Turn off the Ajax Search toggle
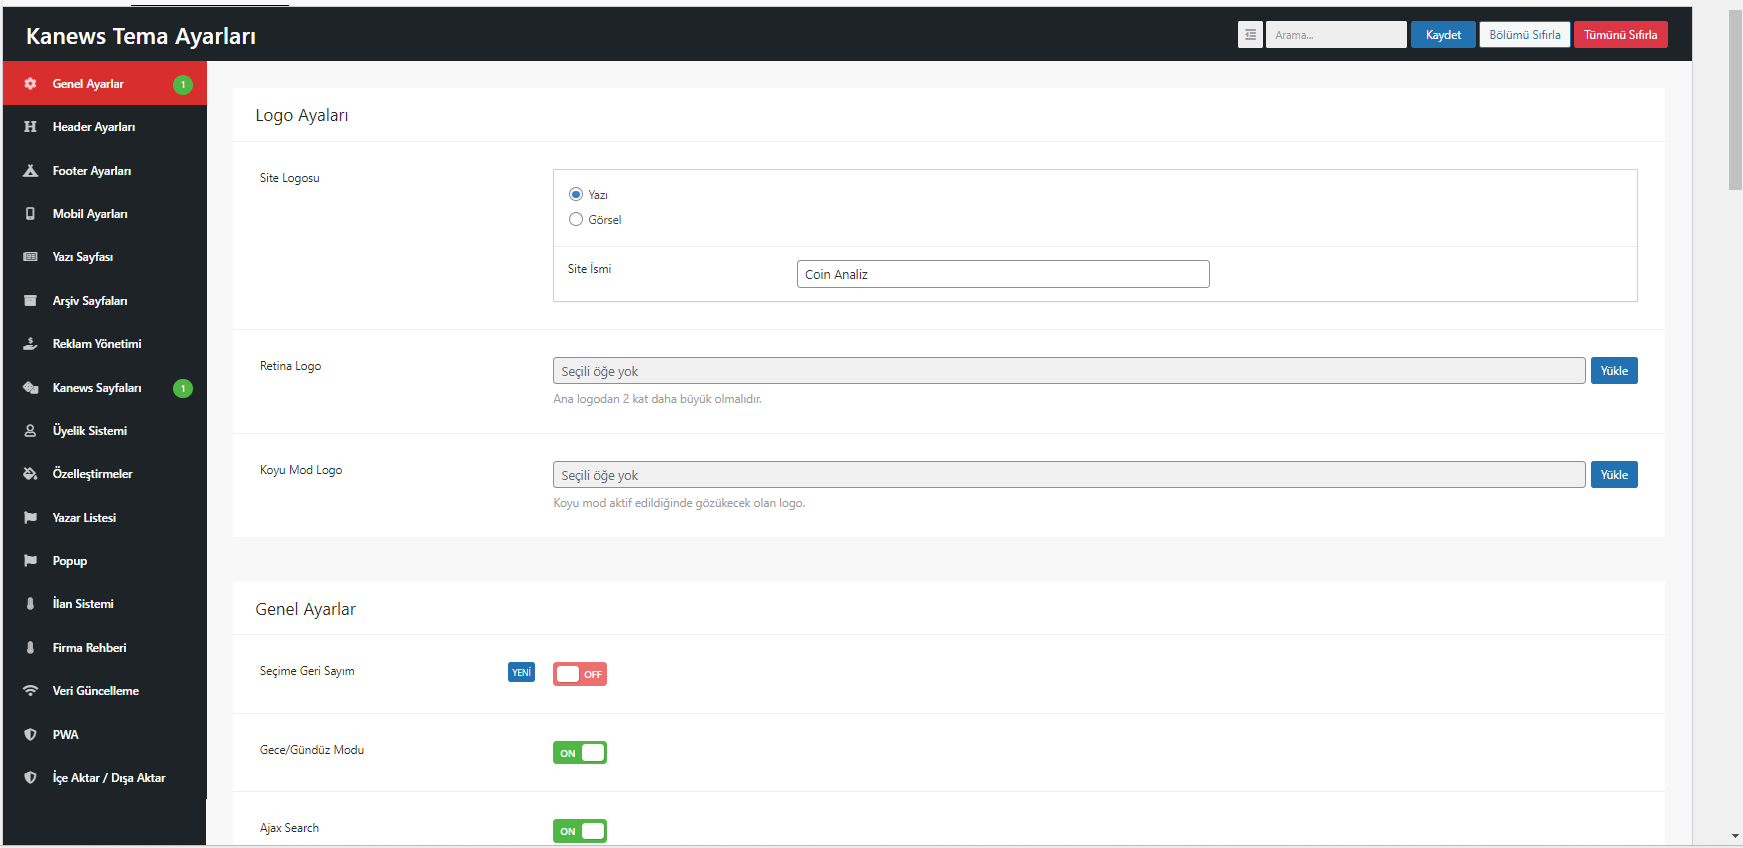 point(580,831)
